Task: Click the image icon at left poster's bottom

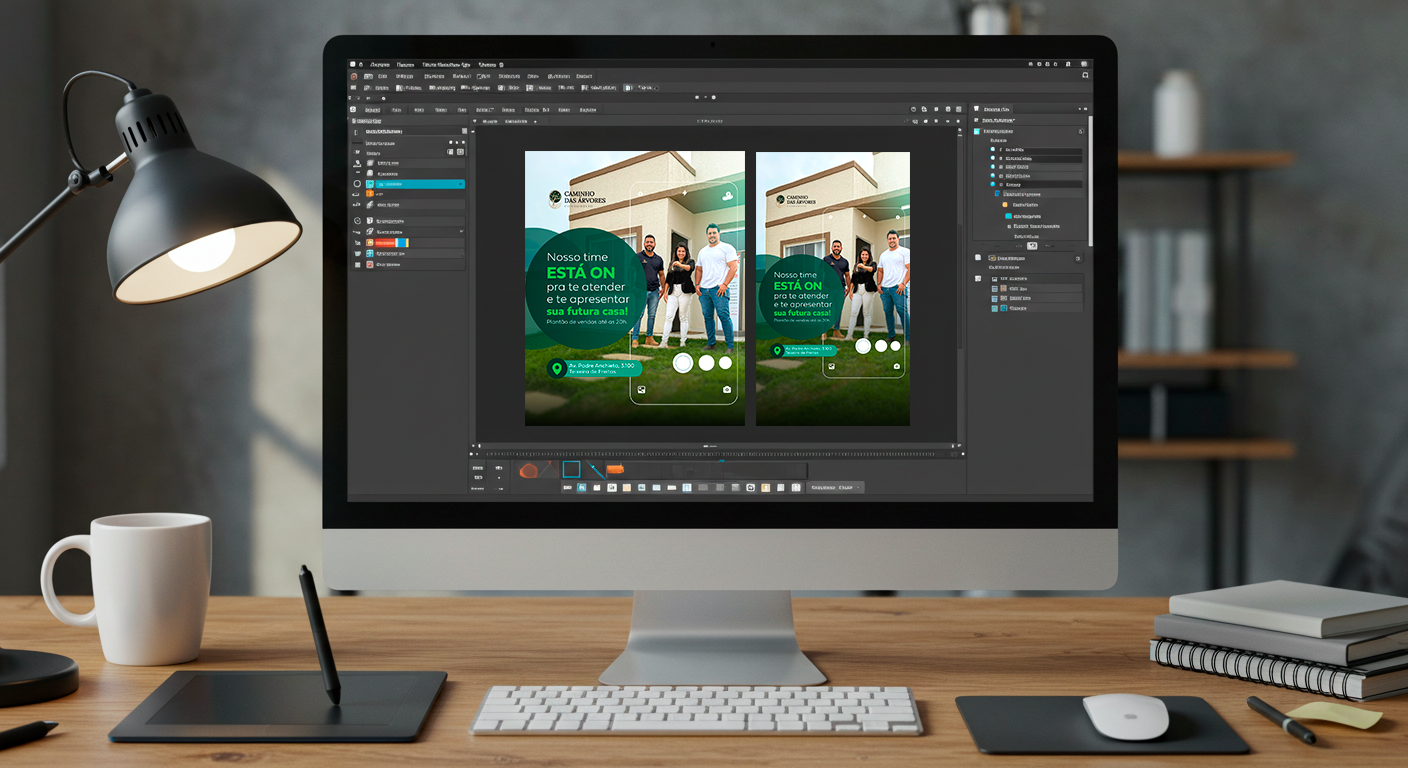Action: (x=641, y=390)
